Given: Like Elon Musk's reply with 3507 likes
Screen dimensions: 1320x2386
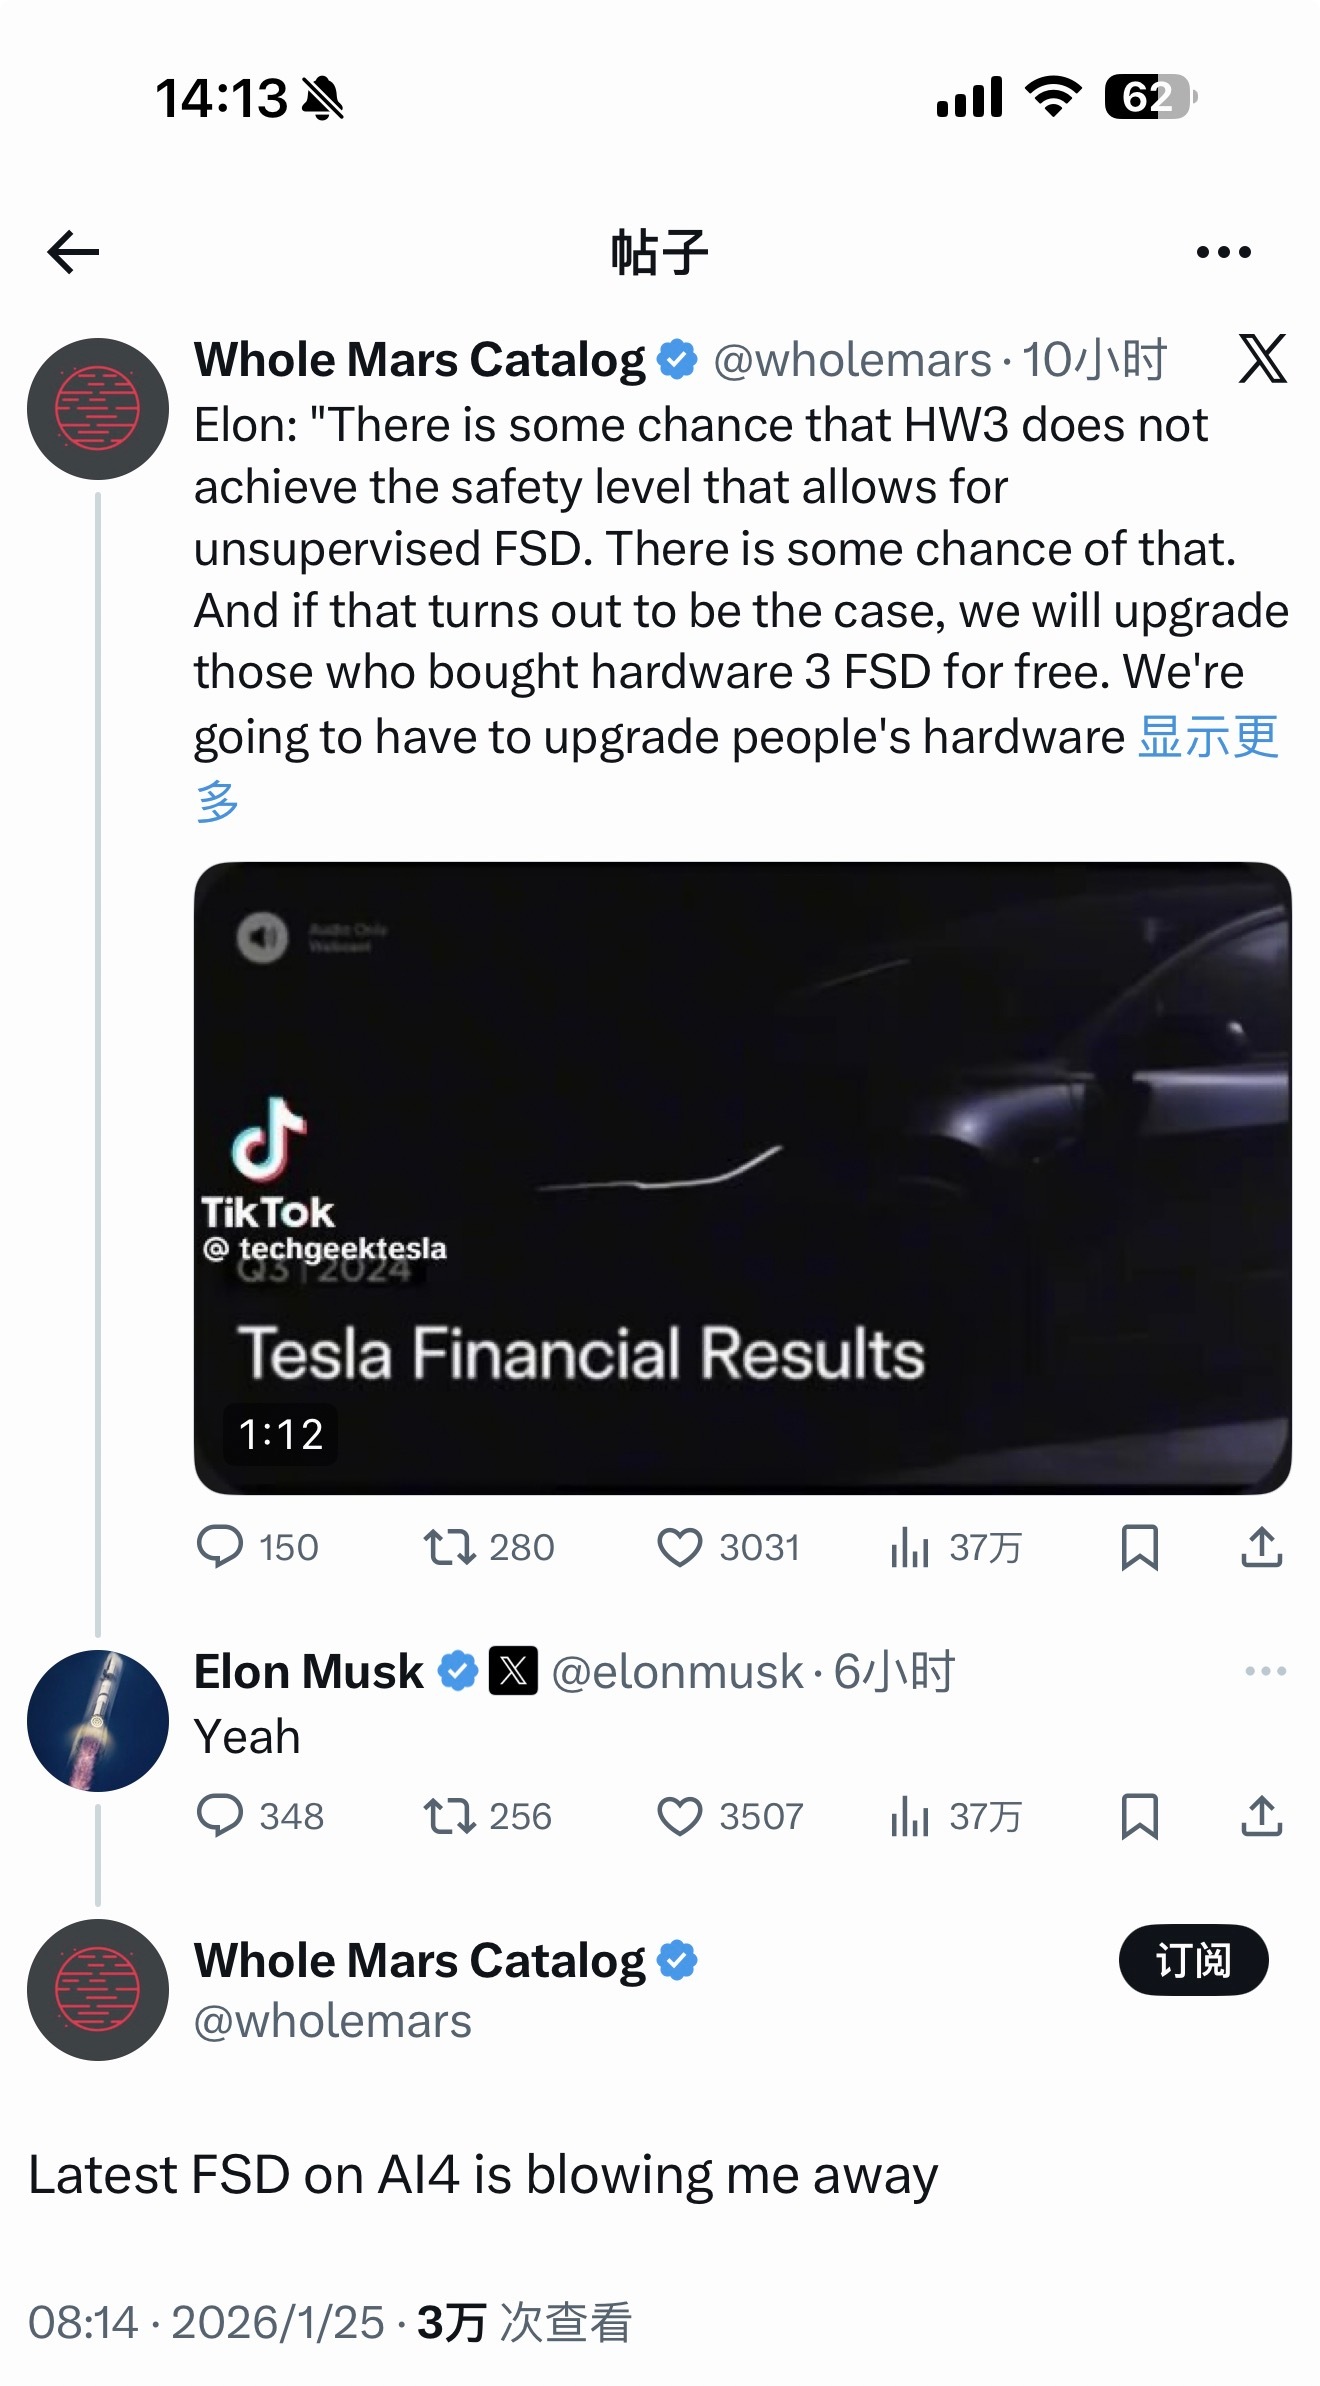Looking at the screenshot, I should 680,1816.
